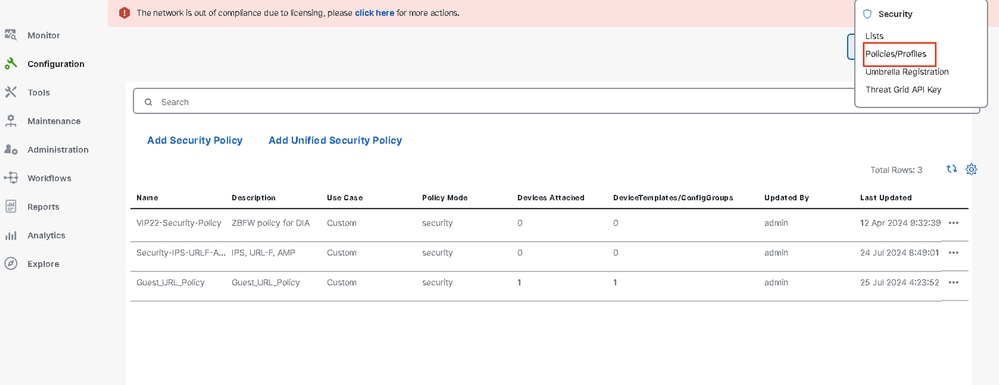This screenshot has width=999, height=385.
Task: Open the Explore compass icon
Action: click(10, 264)
